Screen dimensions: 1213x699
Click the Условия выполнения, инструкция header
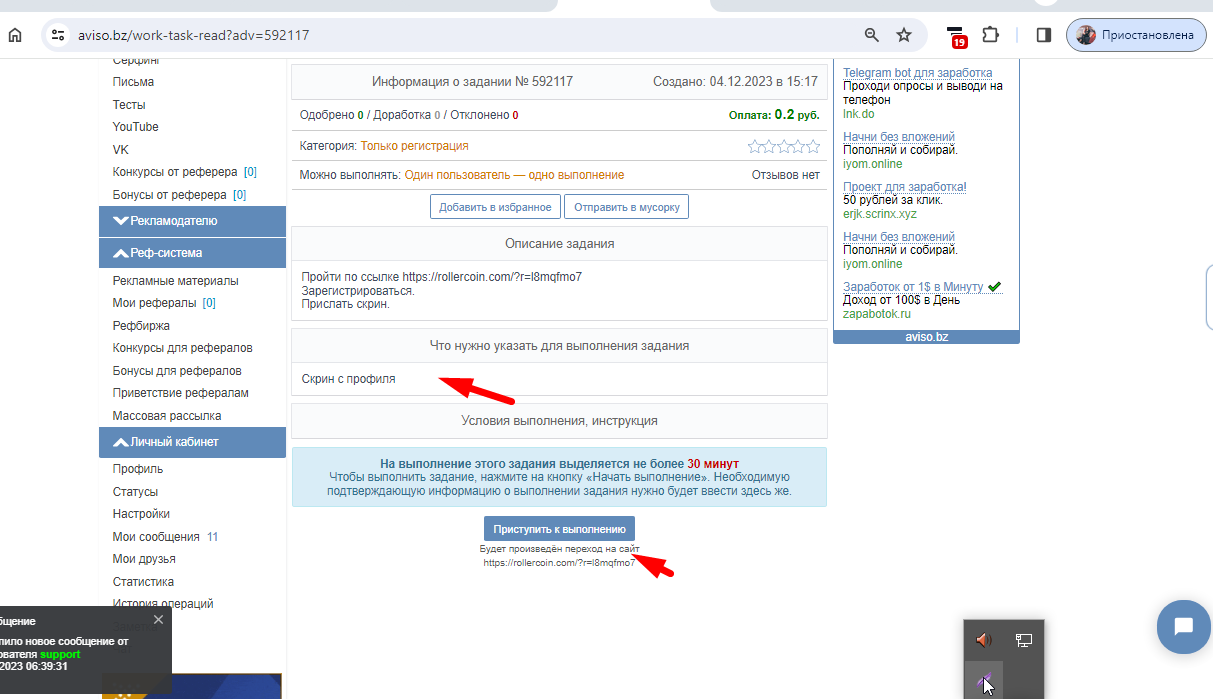559,421
